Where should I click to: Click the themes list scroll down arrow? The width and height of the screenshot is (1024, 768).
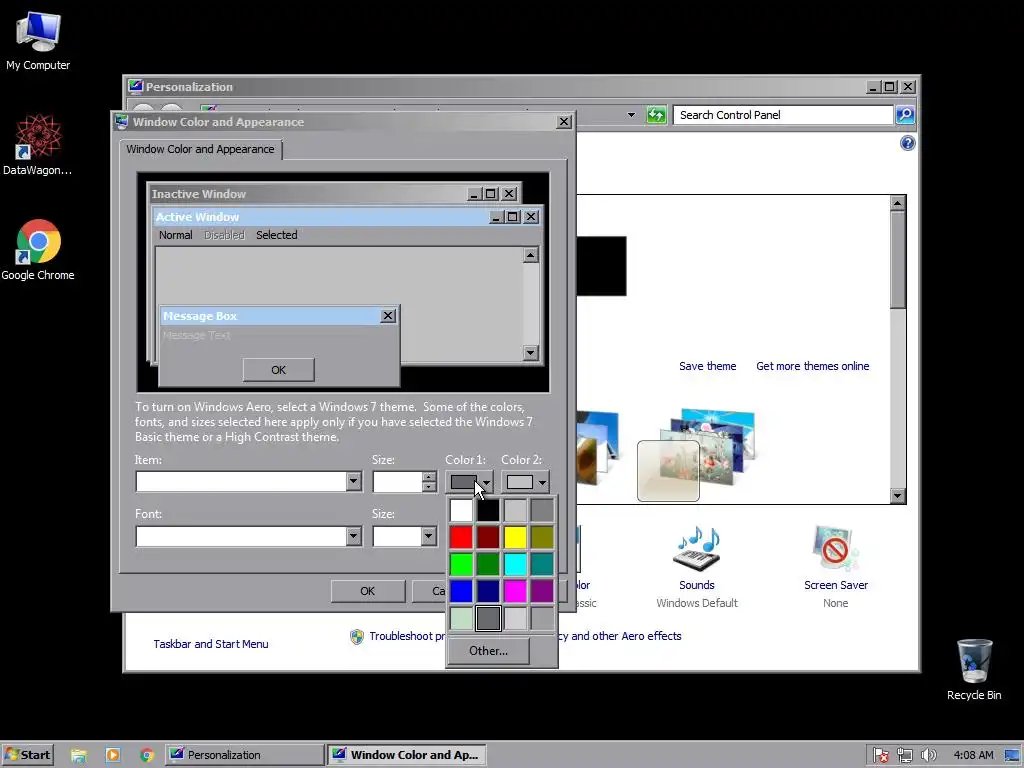897,496
